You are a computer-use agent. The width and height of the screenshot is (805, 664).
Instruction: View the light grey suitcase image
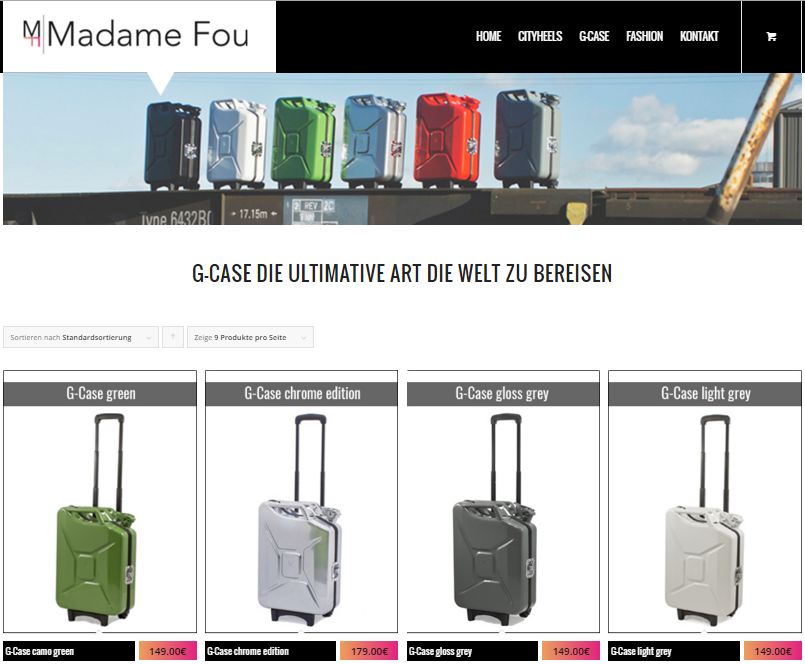click(705, 519)
